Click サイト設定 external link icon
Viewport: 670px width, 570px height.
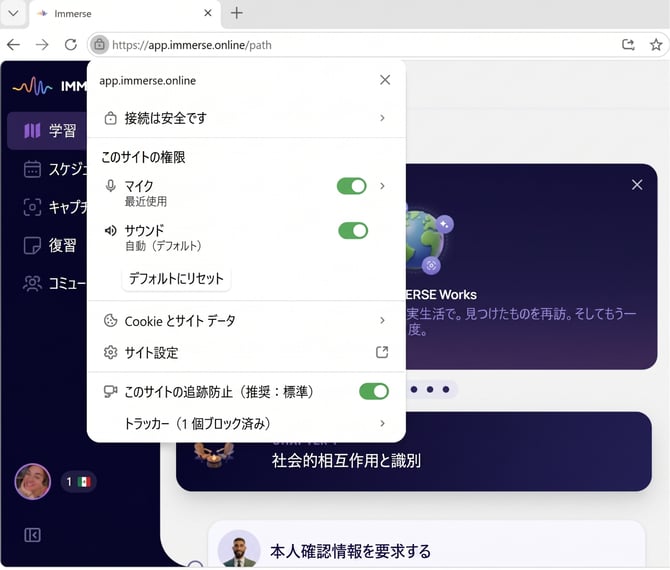(x=382, y=352)
